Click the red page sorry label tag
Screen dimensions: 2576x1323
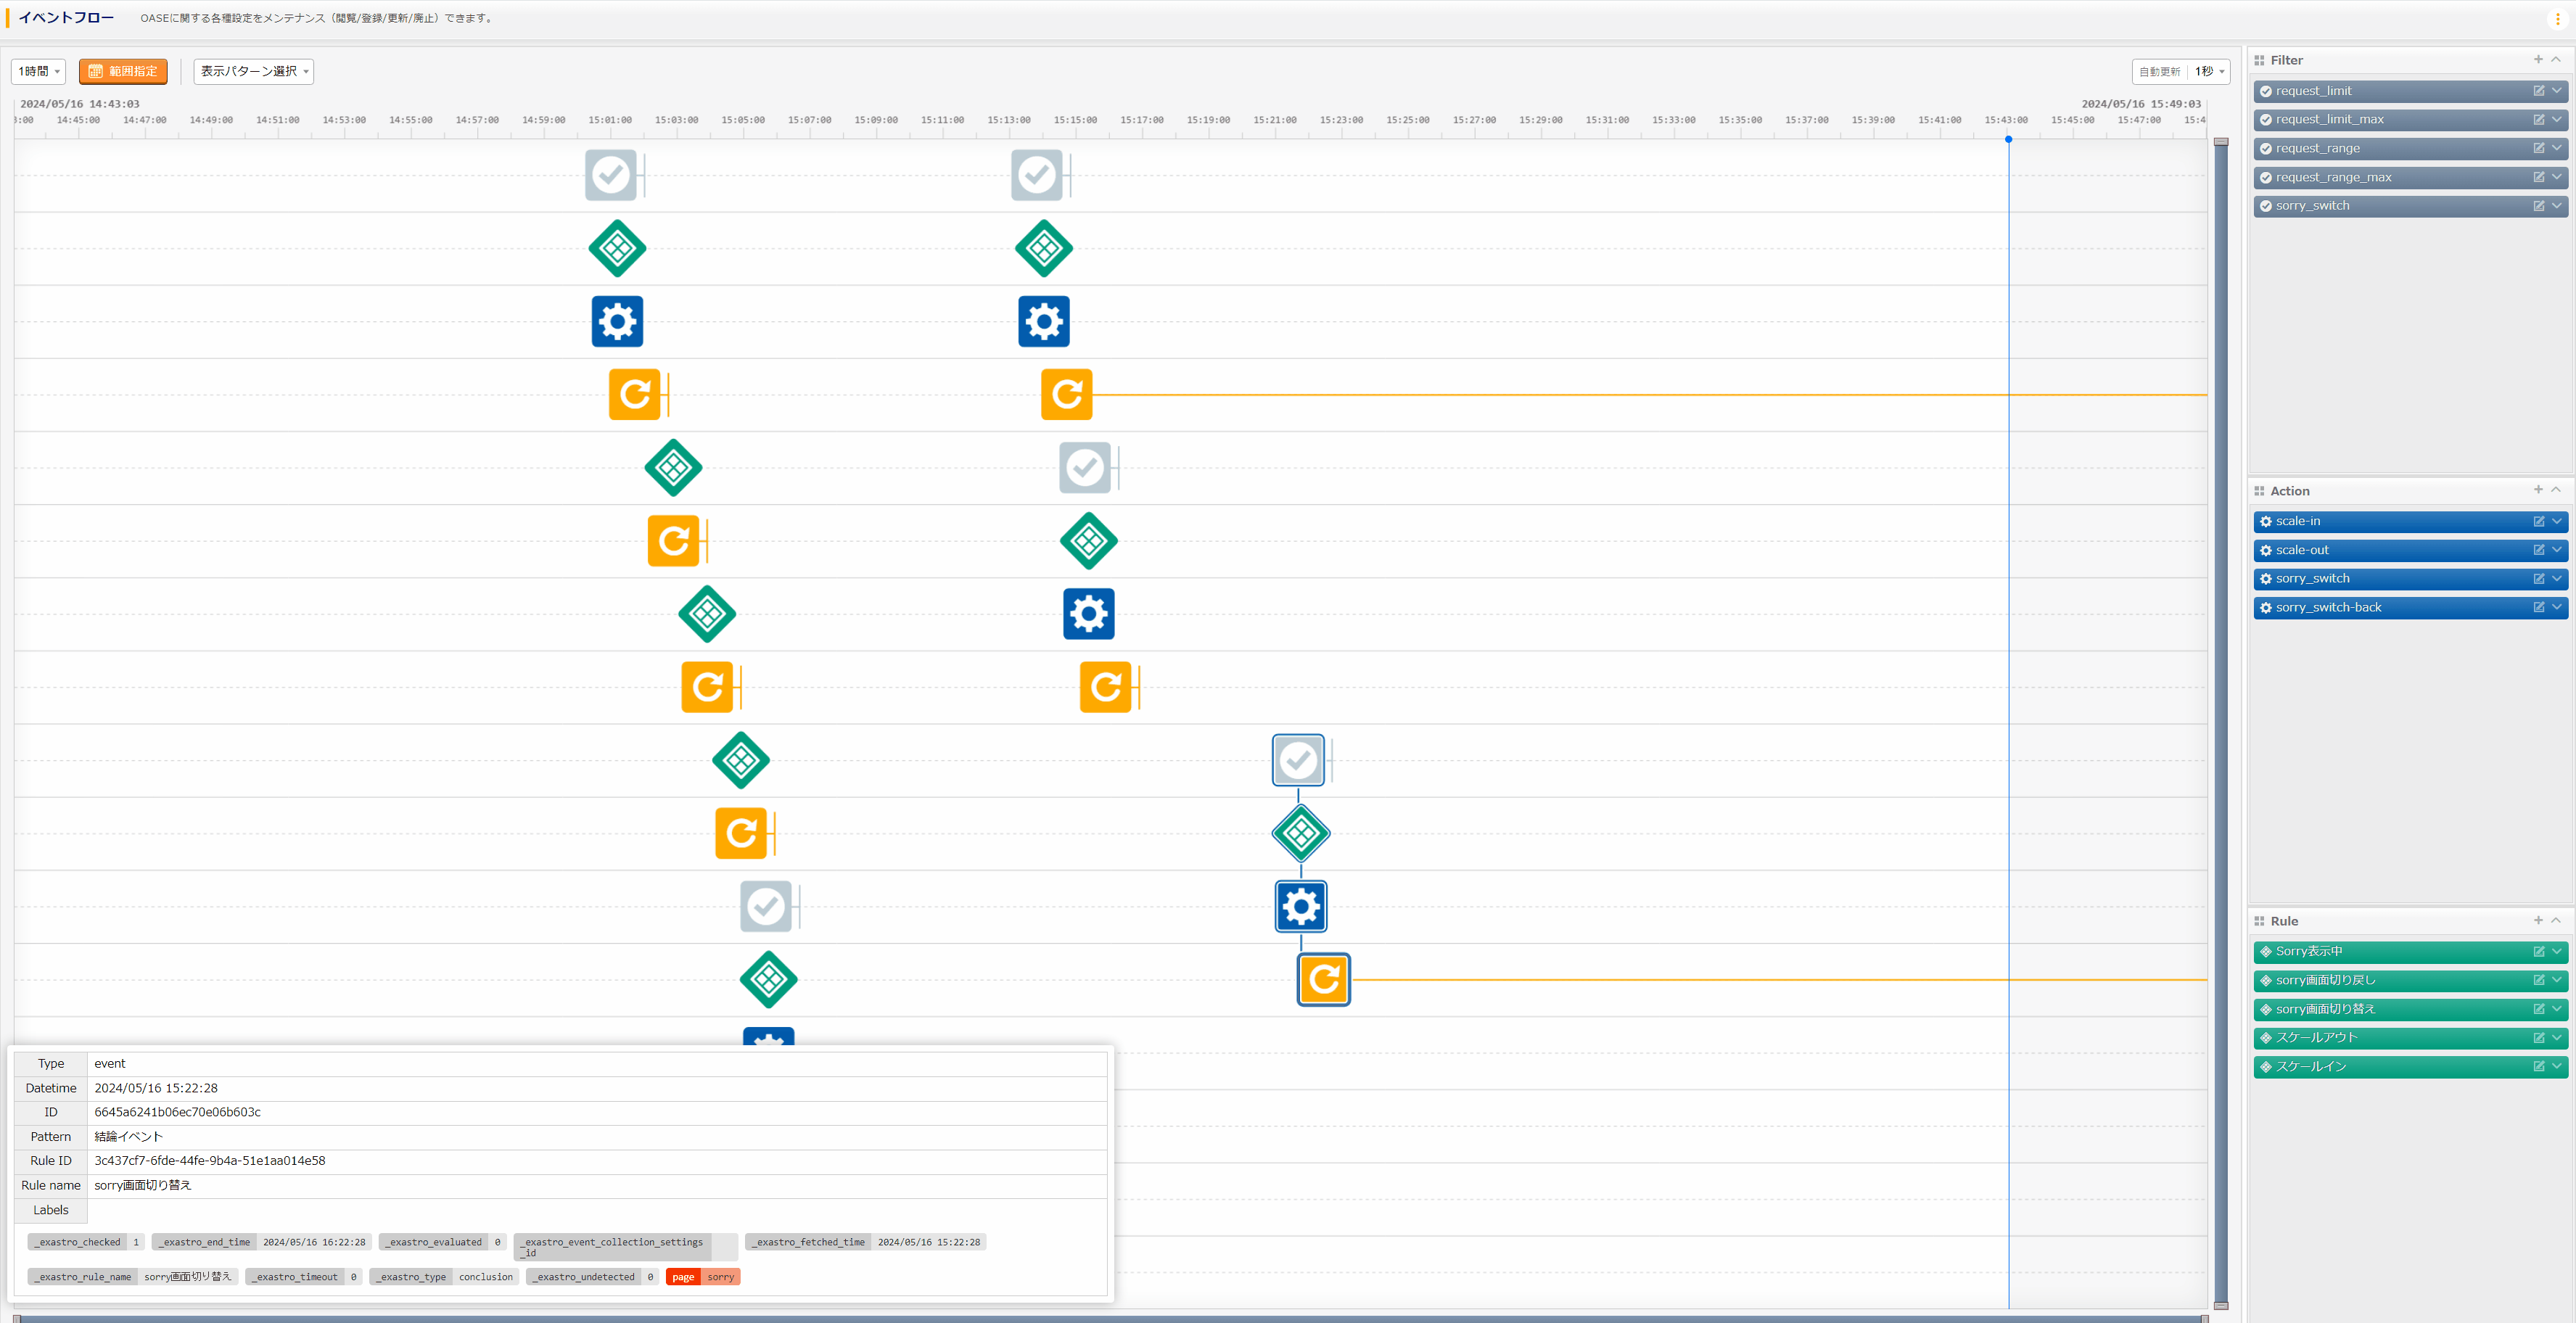[703, 1277]
